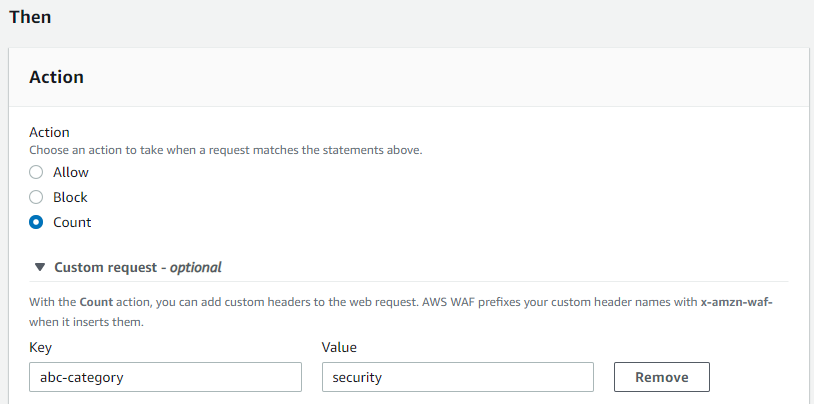This screenshot has height=404, width=814.
Task: Click the Value field containing security
Action: [457, 377]
